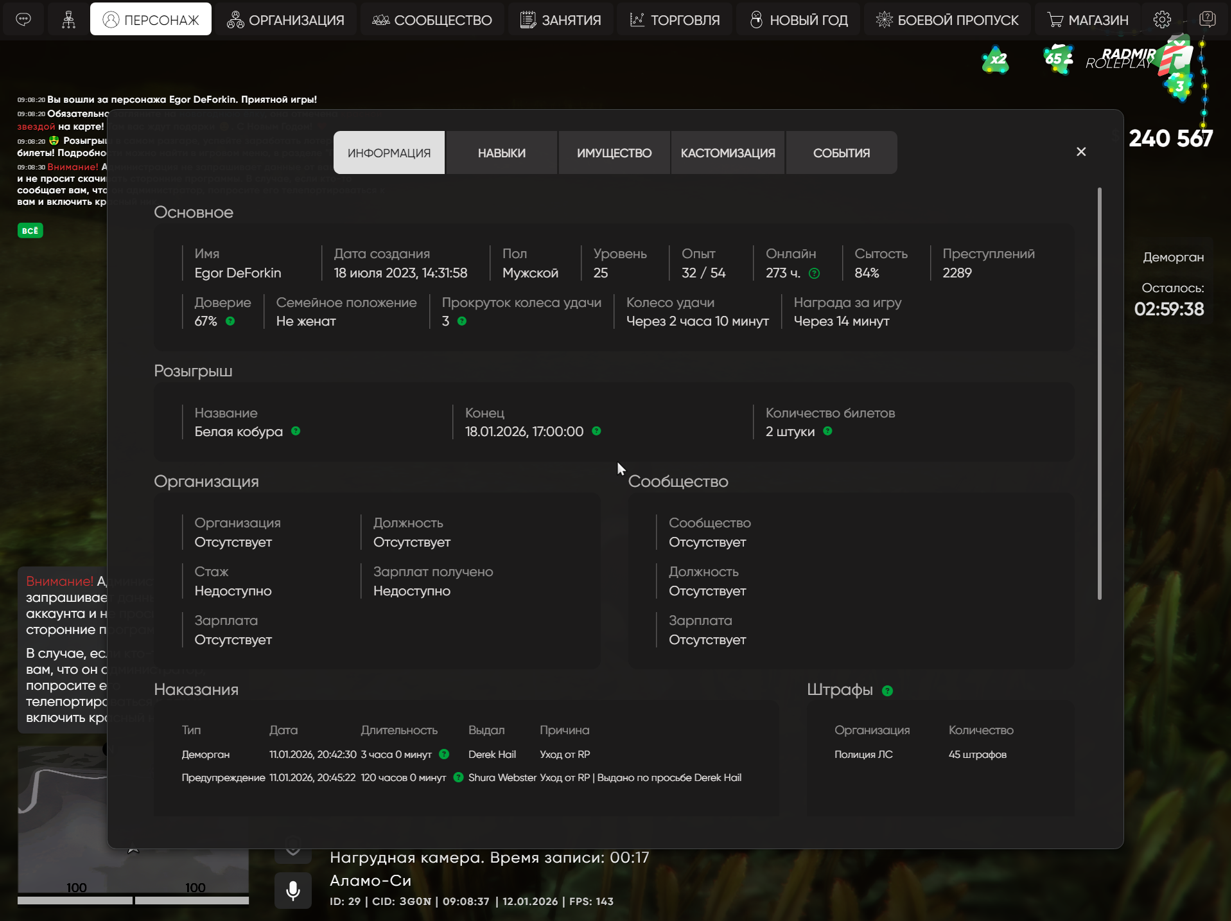Image resolution: width=1231 pixels, height=921 pixels.
Task: Open the НОВЫЙ ГОД menu tab
Action: pyautogui.click(x=798, y=19)
